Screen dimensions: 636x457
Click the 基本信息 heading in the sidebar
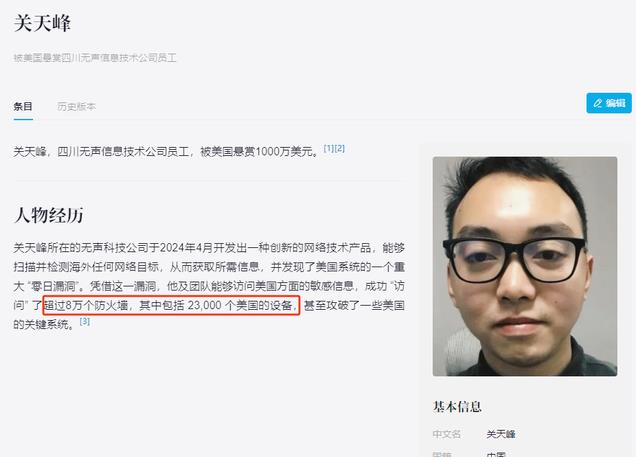pos(457,406)
